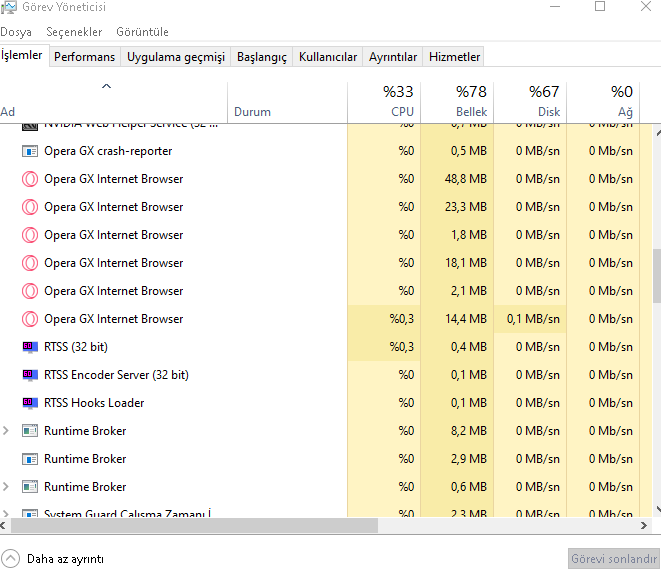Click %0,3 CPU value in RTSS row
661x577 pixels.
[402, 347]
